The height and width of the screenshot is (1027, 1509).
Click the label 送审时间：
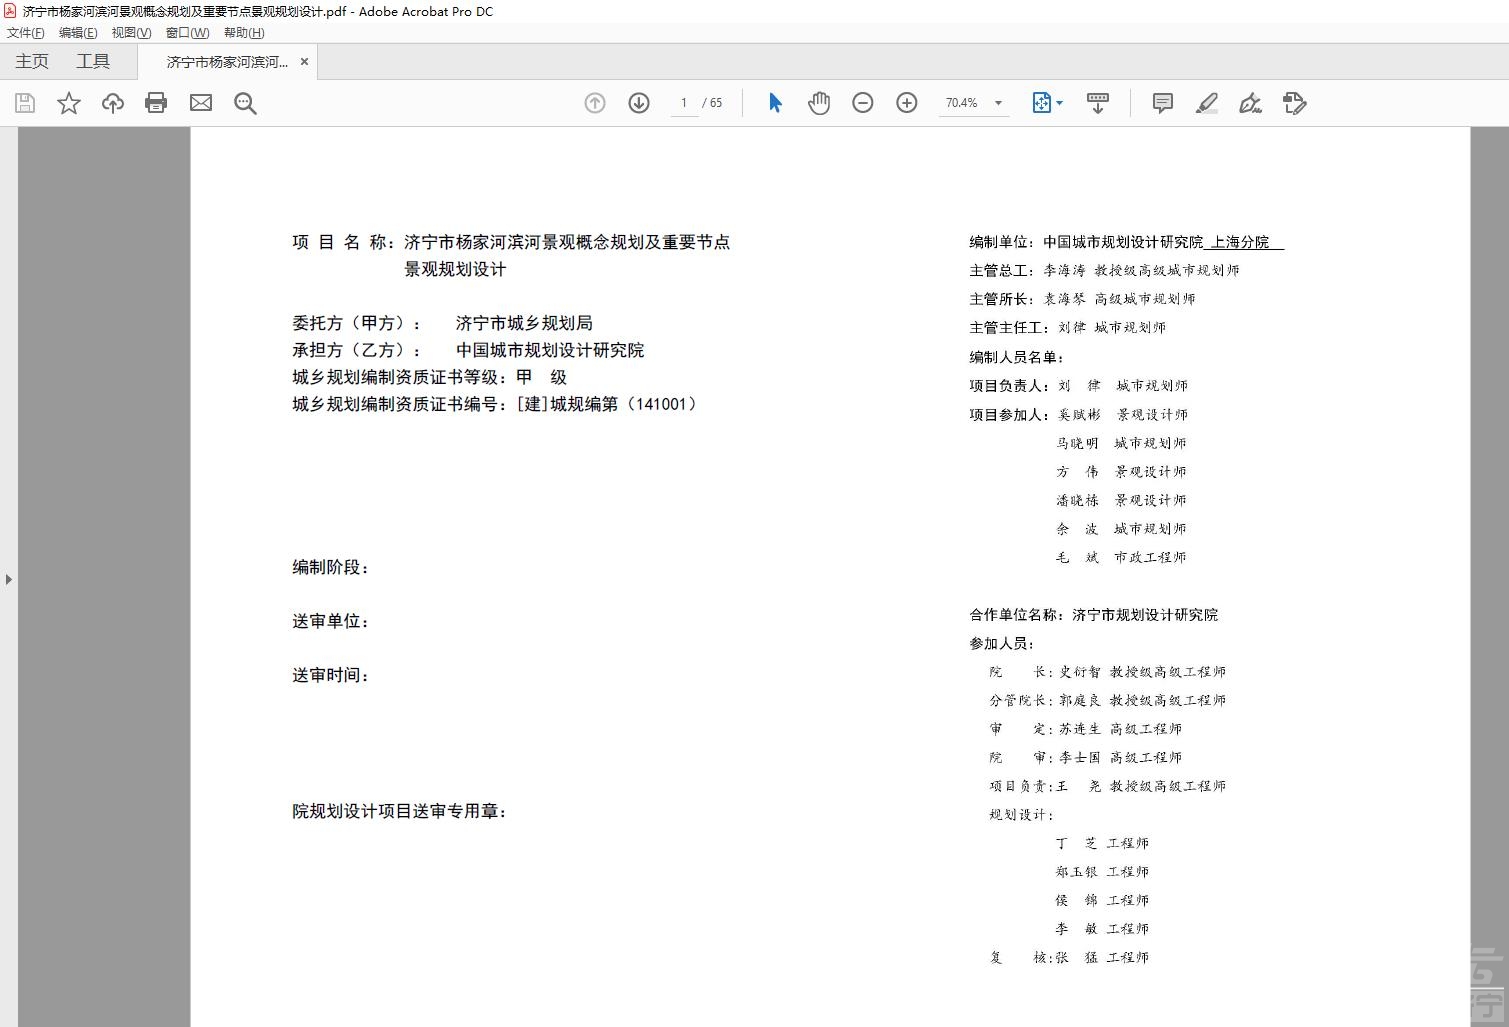coord(331,675)
